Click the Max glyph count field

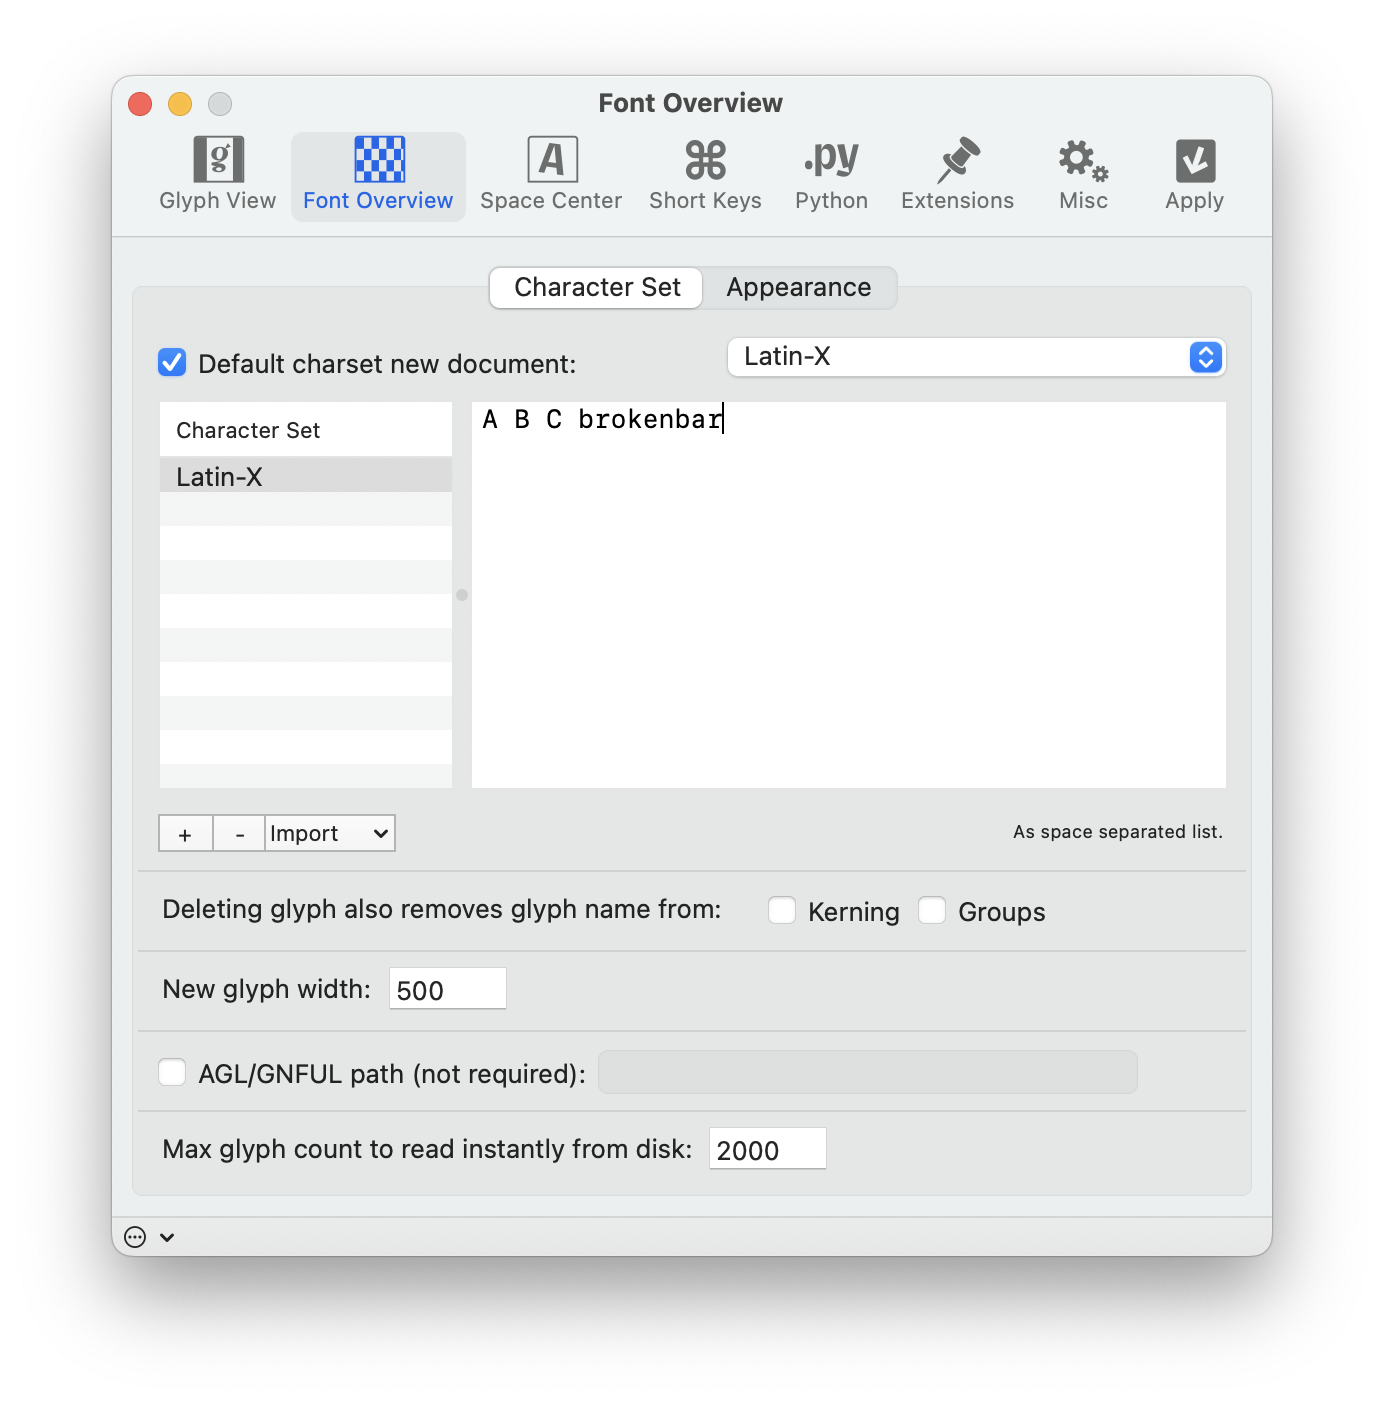pyautogui.click(x=767, y=1149)
